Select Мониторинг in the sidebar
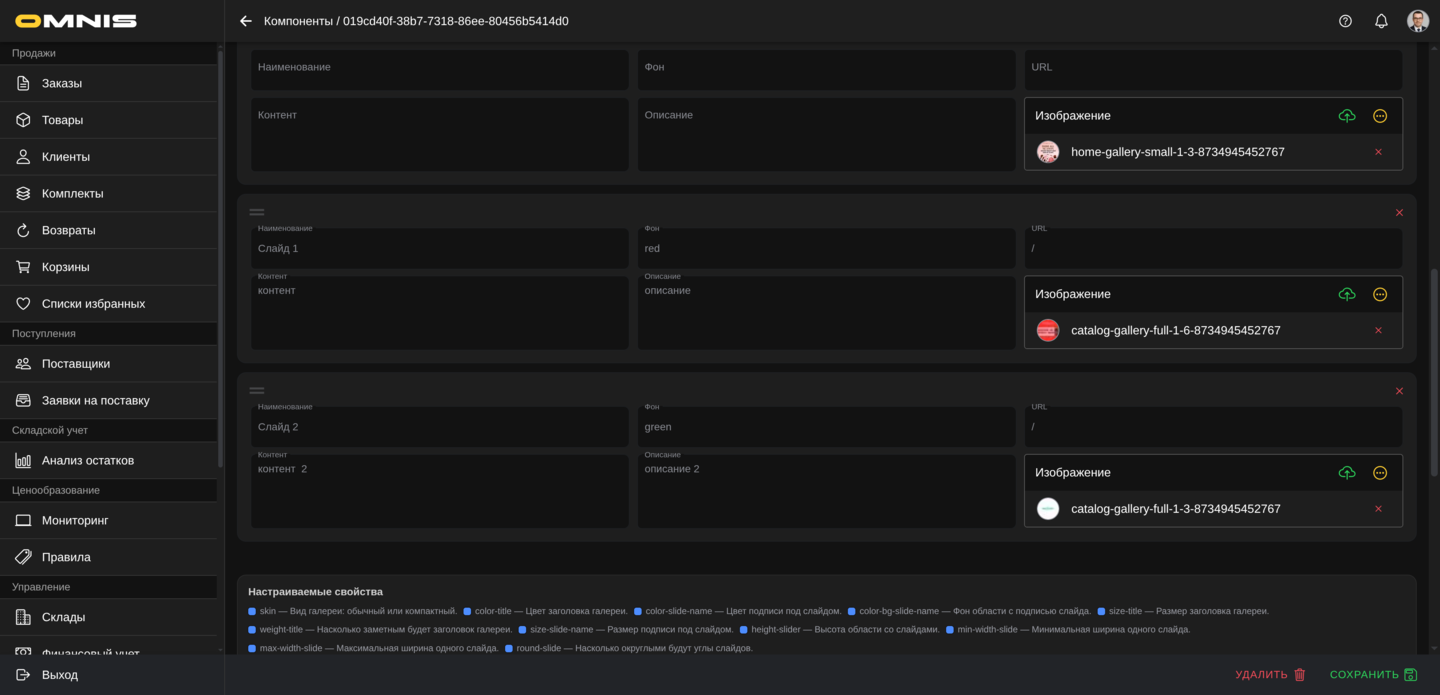This screenshot has height=695, width=1440. pos(75,520)
